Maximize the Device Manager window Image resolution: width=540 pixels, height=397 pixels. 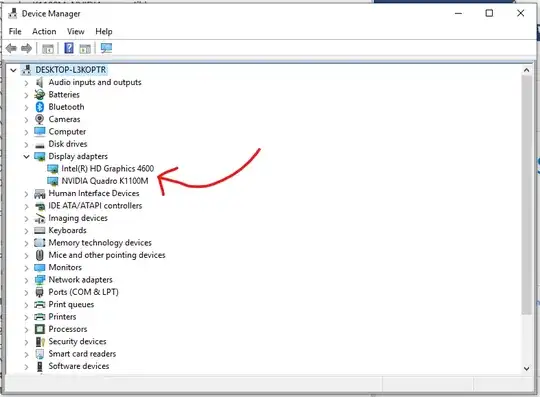coord(489,13)
